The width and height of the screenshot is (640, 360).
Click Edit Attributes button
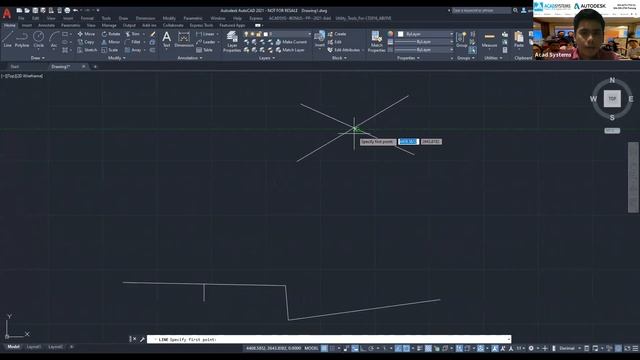coord(344,50)
